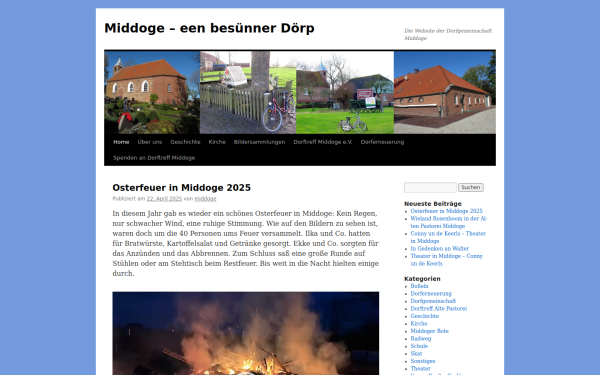The height and width of the screenshot is (375, 600).
Task: Click the Kategorien sidebar heading
Action: click(x=422, y=279)
